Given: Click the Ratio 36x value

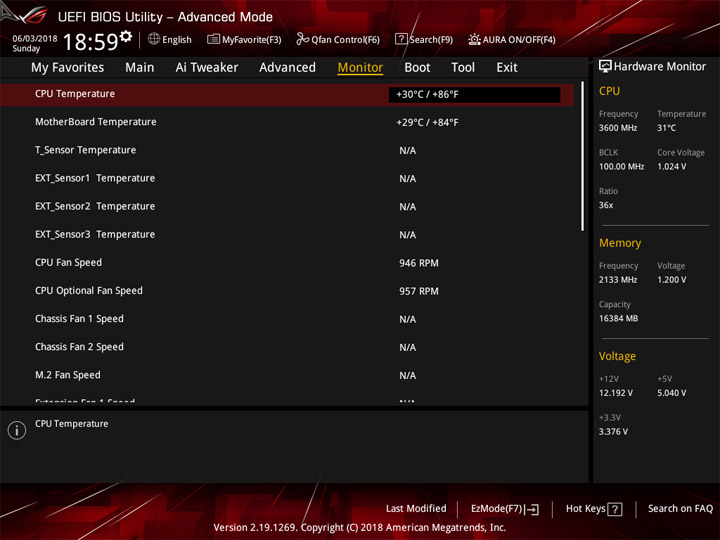Looking at the screenshot, I should pos(606,205).
